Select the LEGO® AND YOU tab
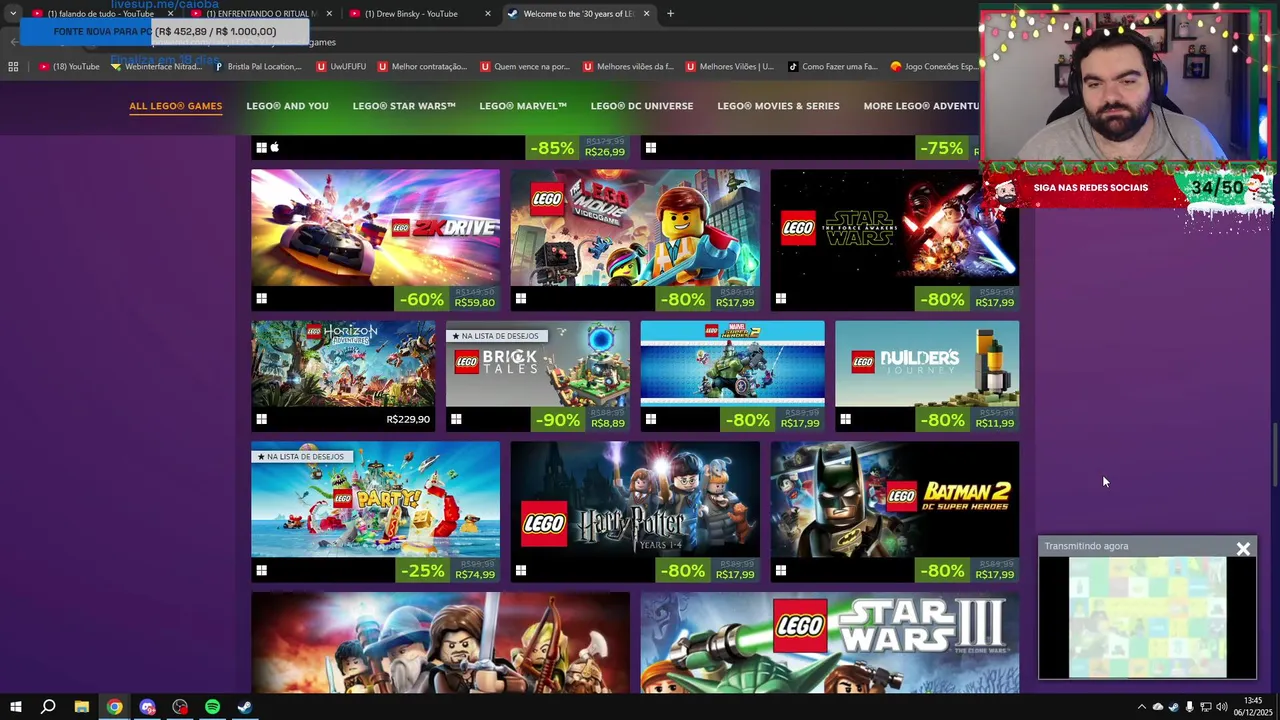The image size is (1280, 720). 287,106
